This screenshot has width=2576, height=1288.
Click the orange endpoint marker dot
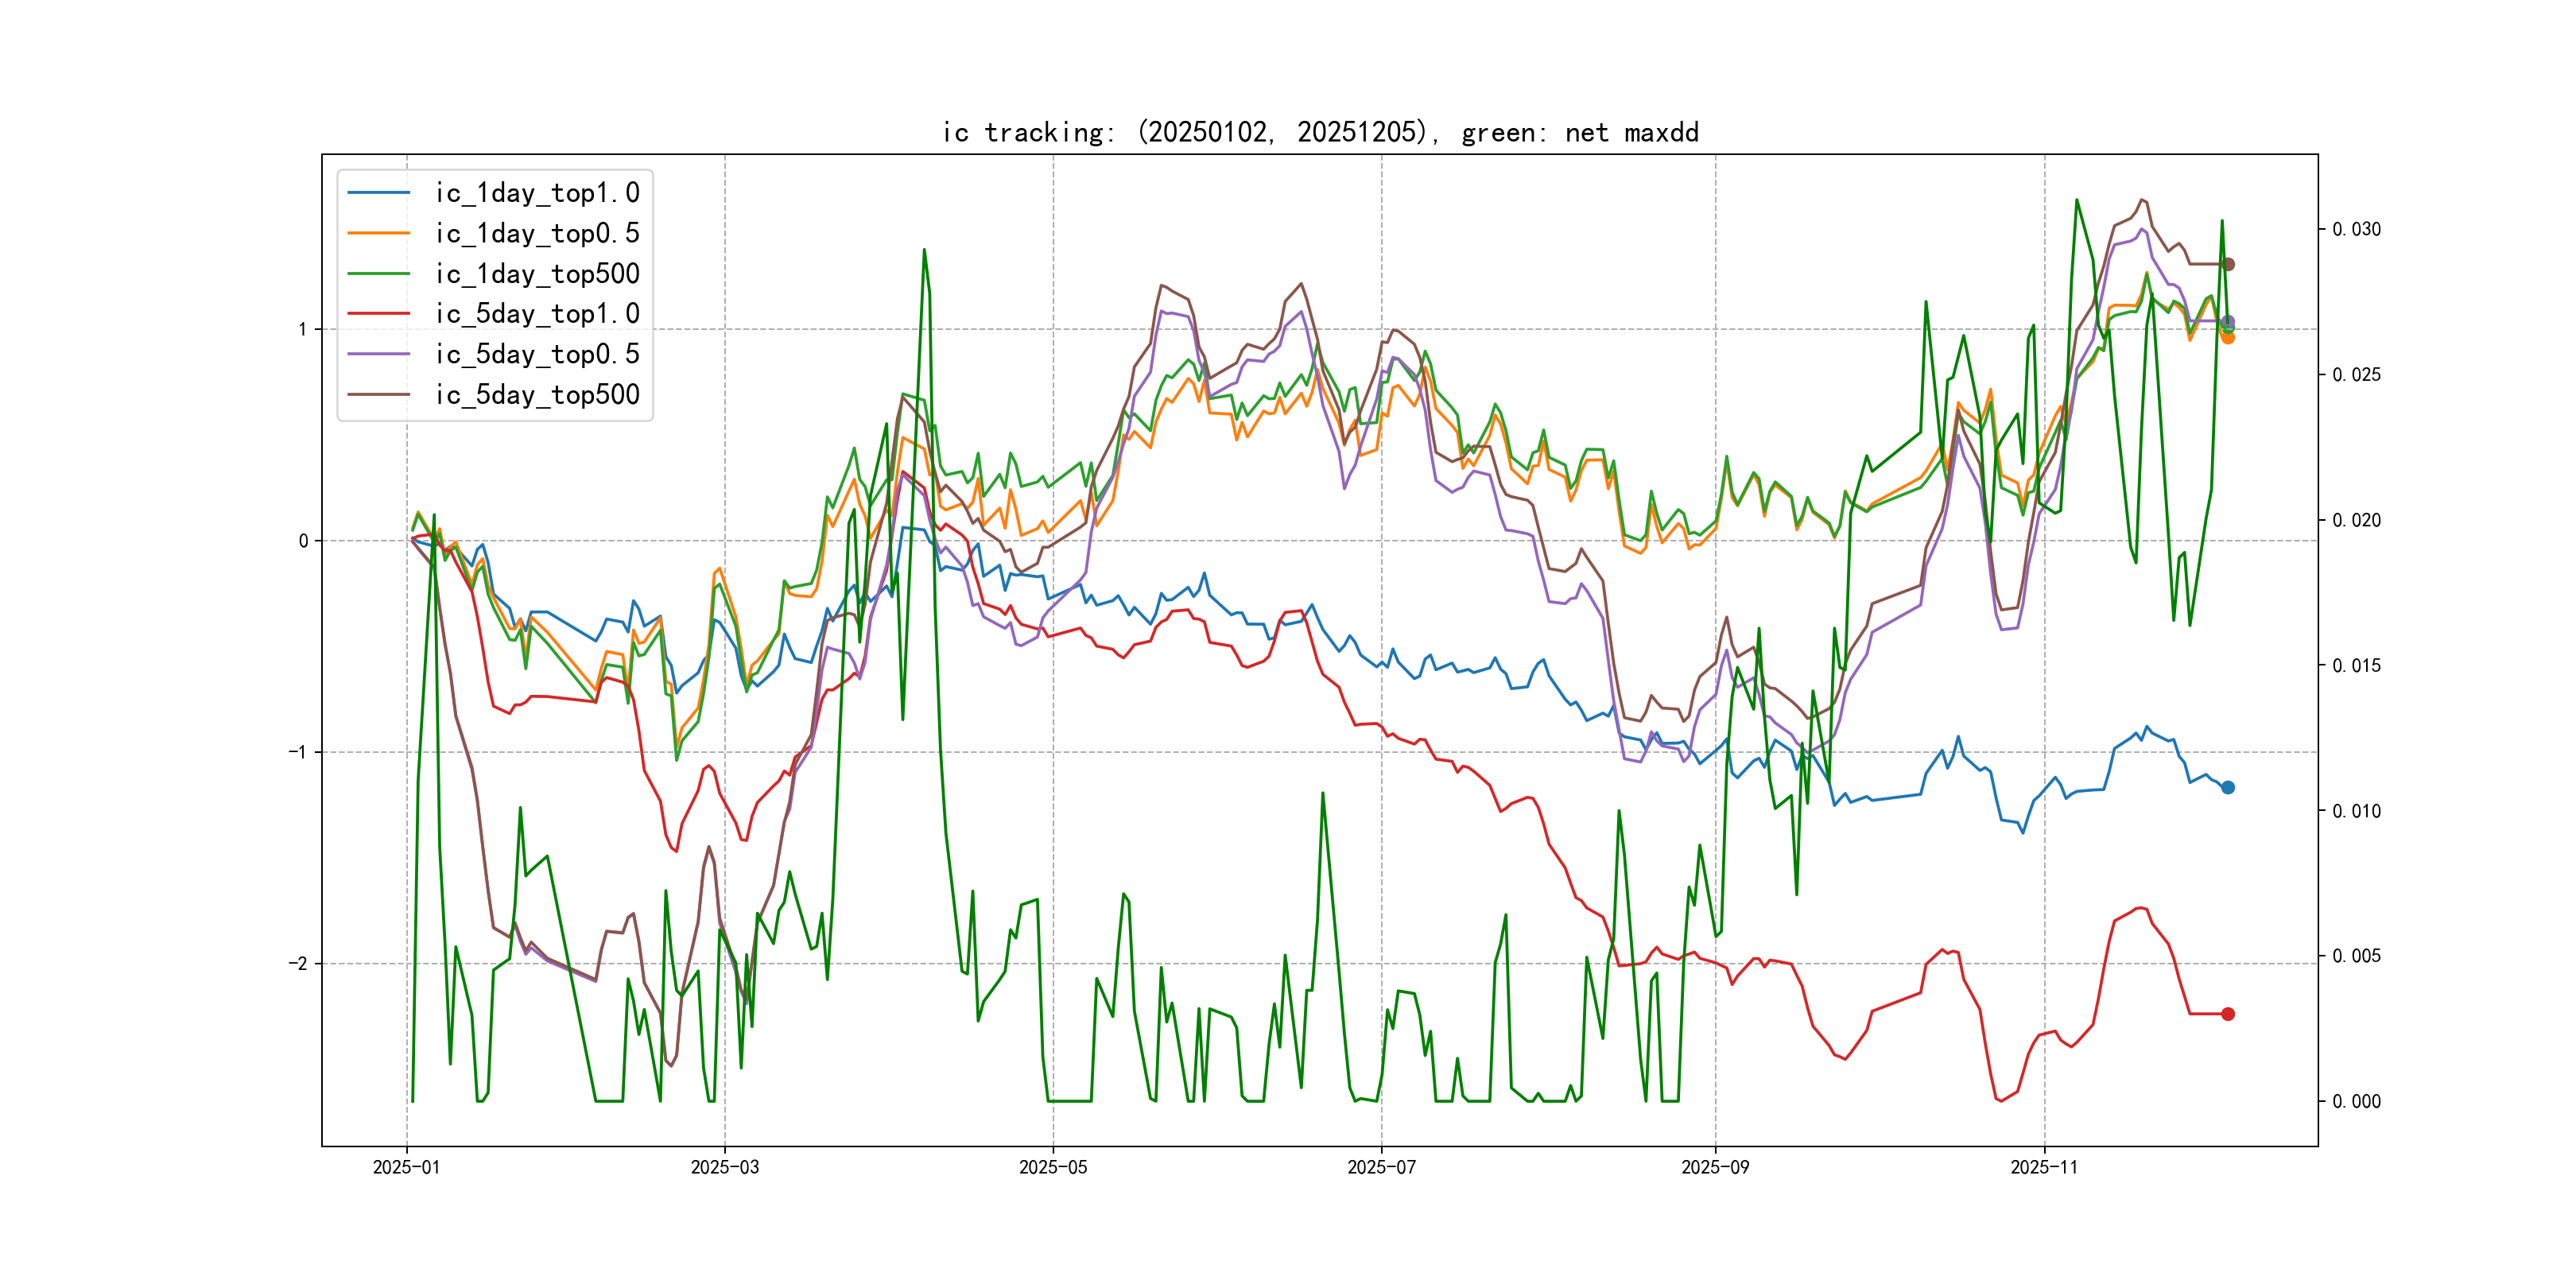[2228, 338]
